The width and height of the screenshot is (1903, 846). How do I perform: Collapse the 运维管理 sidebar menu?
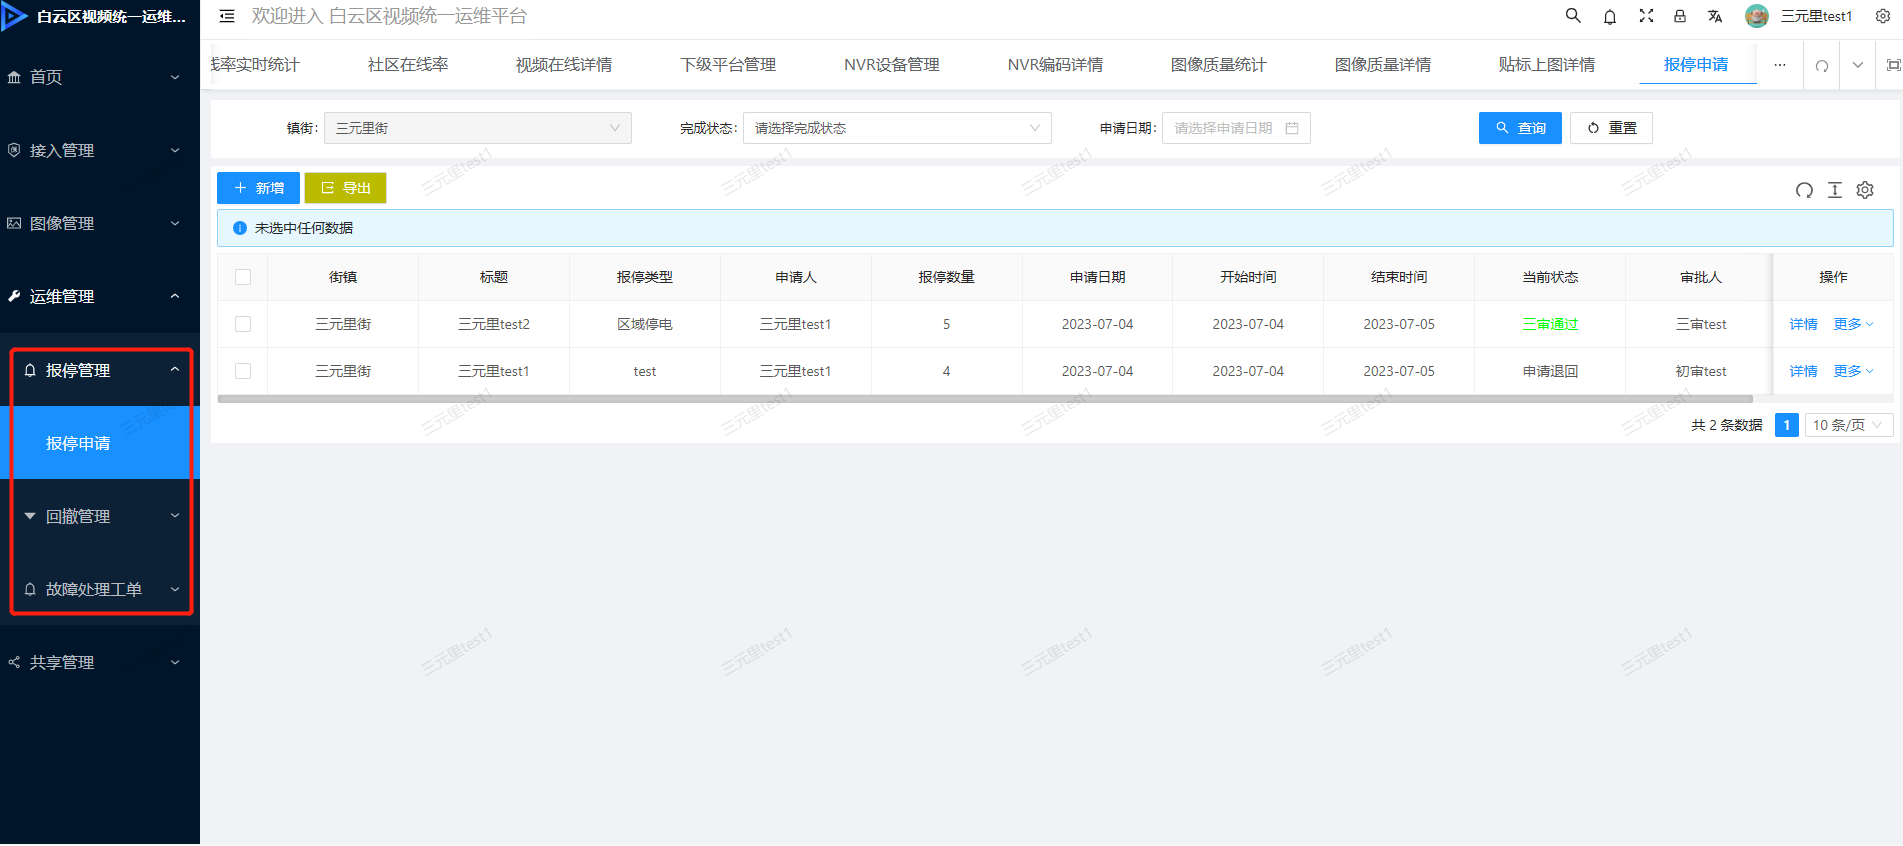pyautogui.click(x=100, y=296)
